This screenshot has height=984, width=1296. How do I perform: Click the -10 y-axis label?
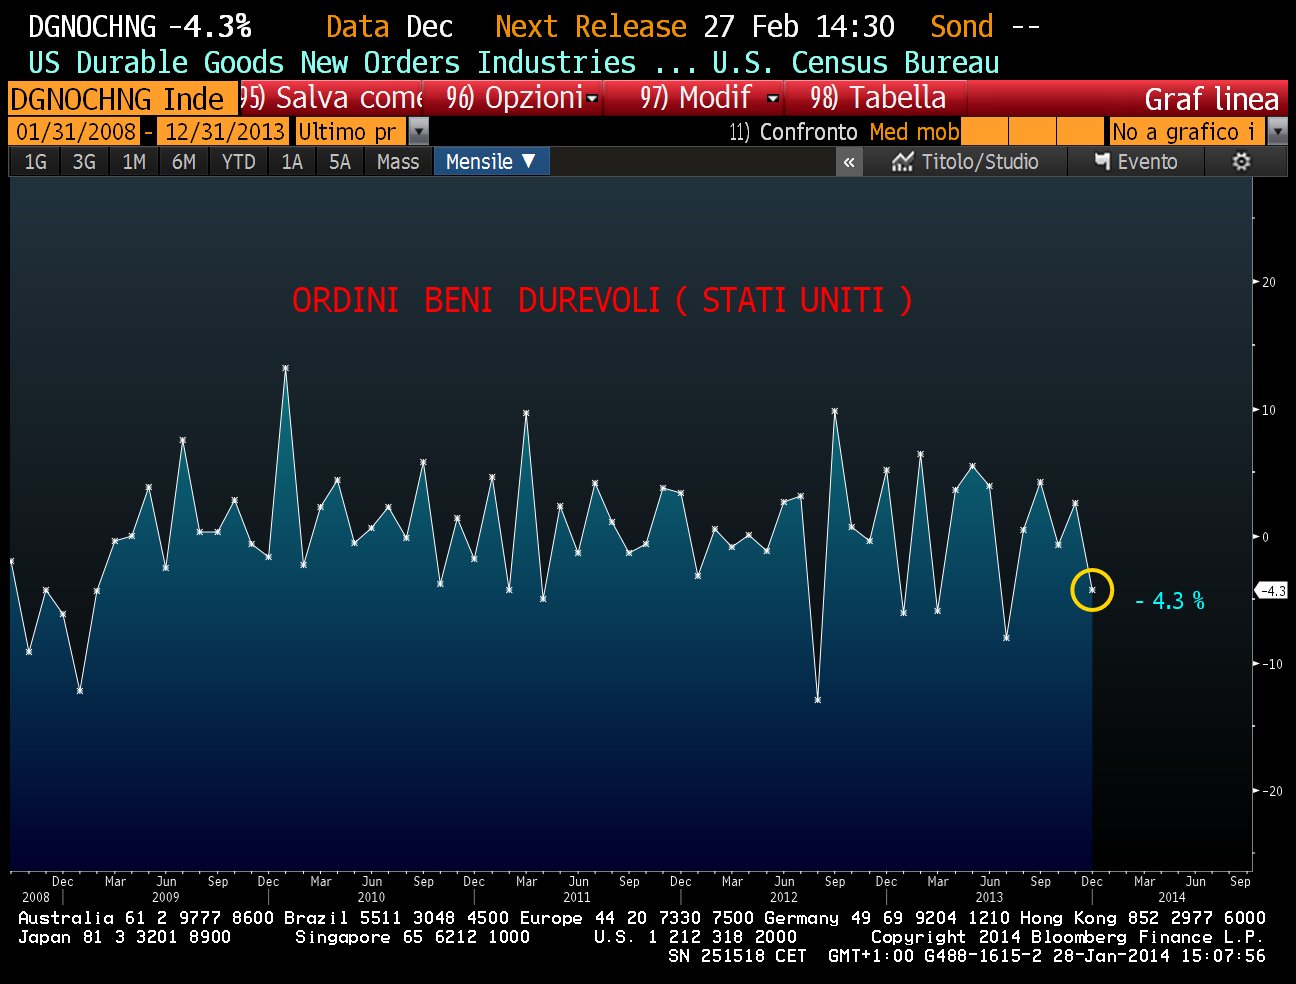1270,664
